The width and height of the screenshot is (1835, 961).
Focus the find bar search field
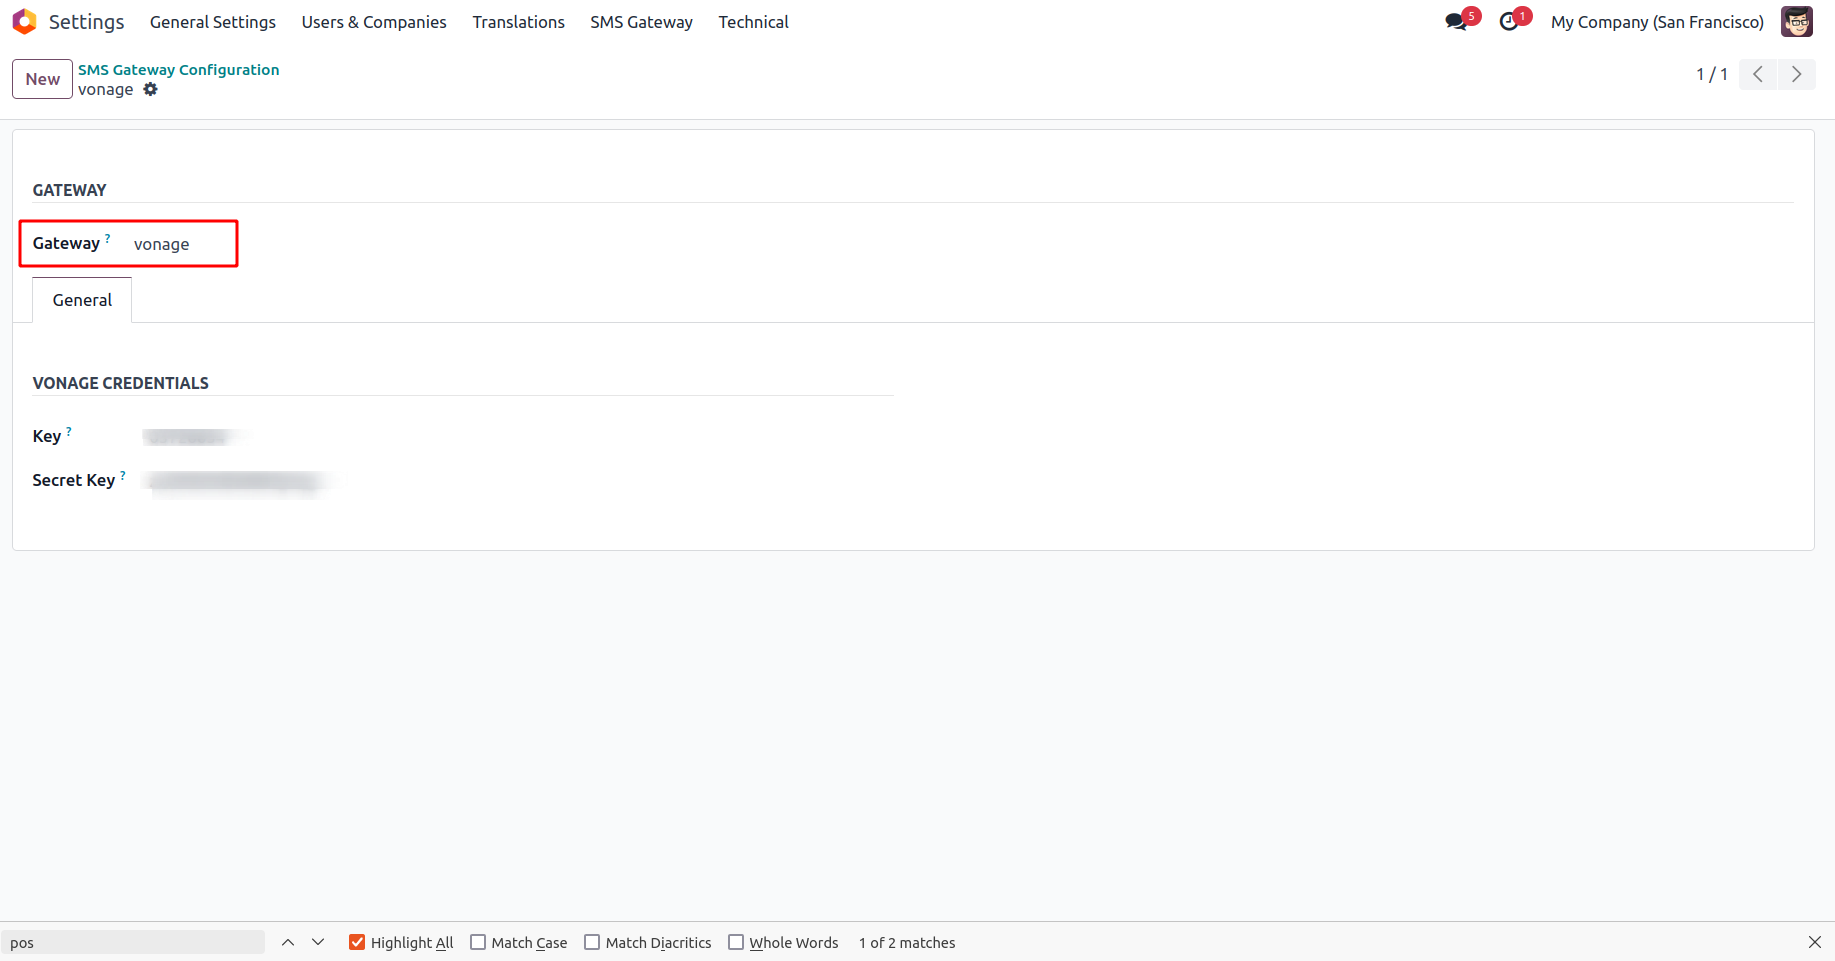[133, 942]
